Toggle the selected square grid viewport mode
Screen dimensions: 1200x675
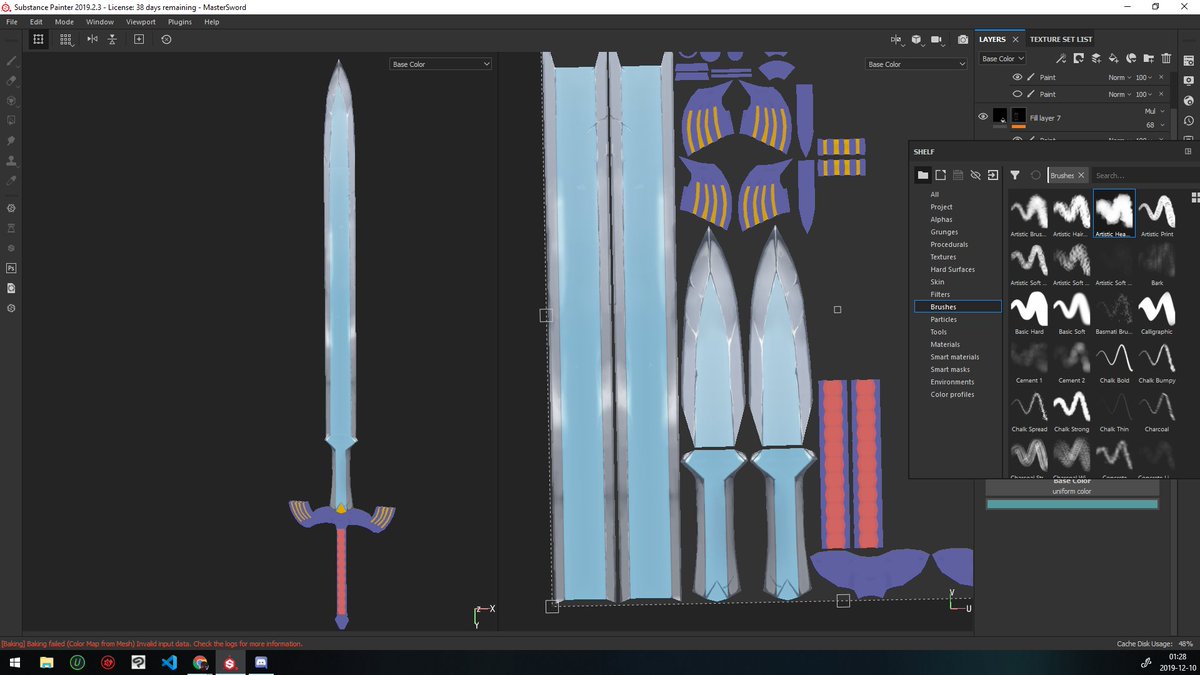click(38, 39)
